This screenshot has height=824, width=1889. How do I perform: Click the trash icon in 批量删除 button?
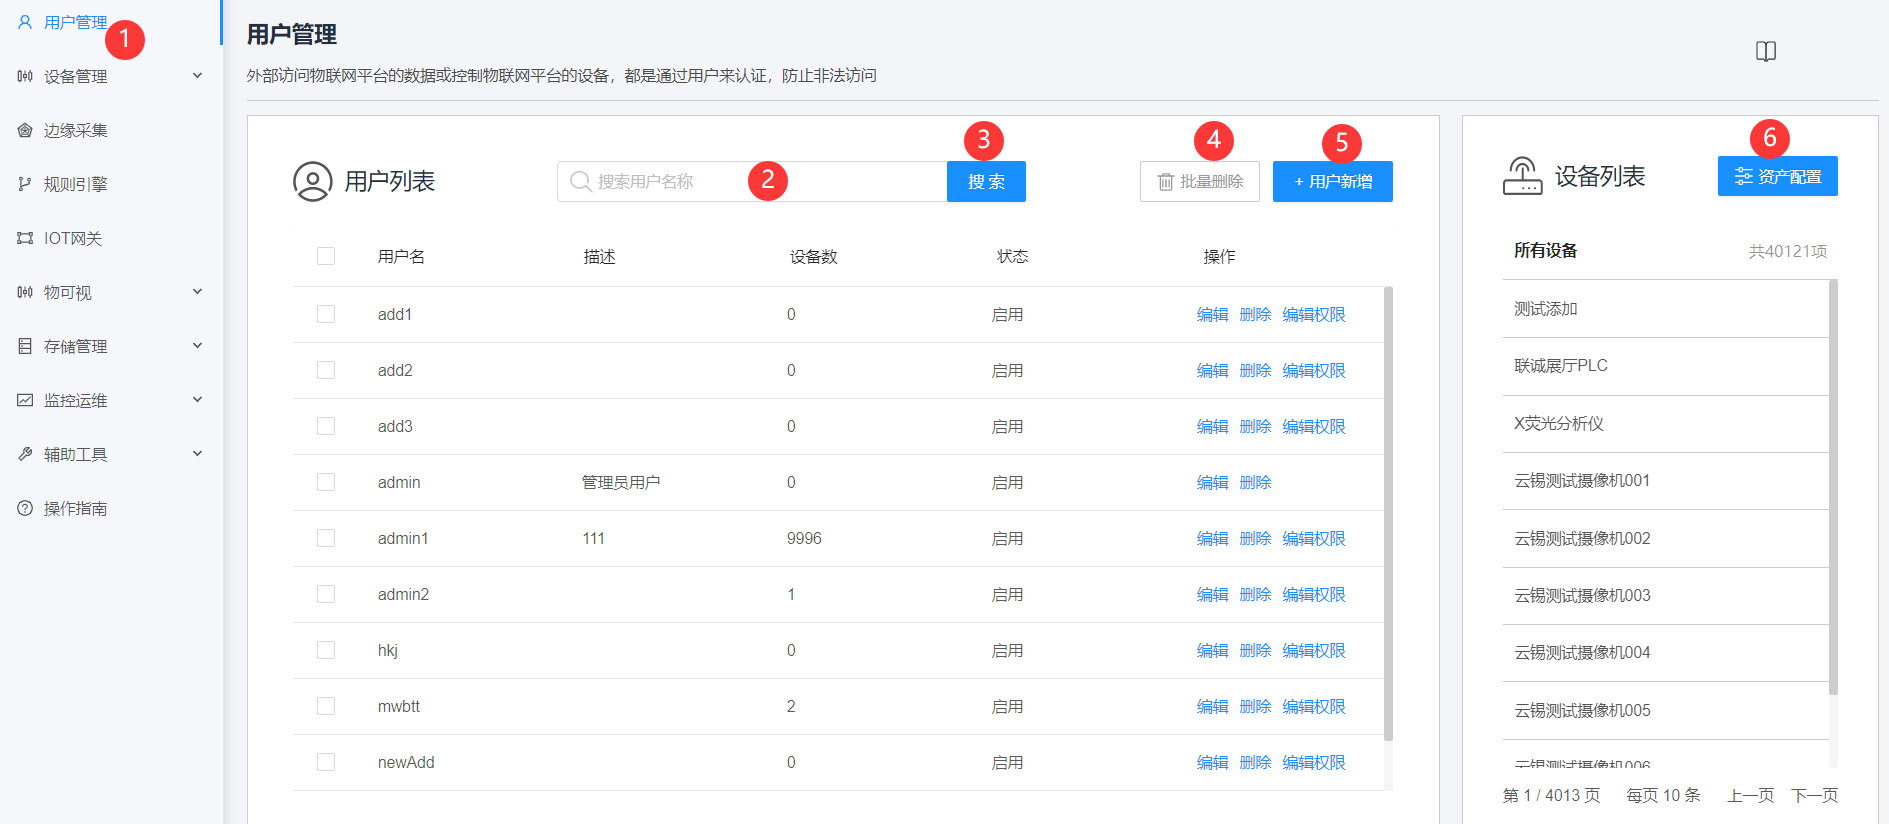[1165, 182]
